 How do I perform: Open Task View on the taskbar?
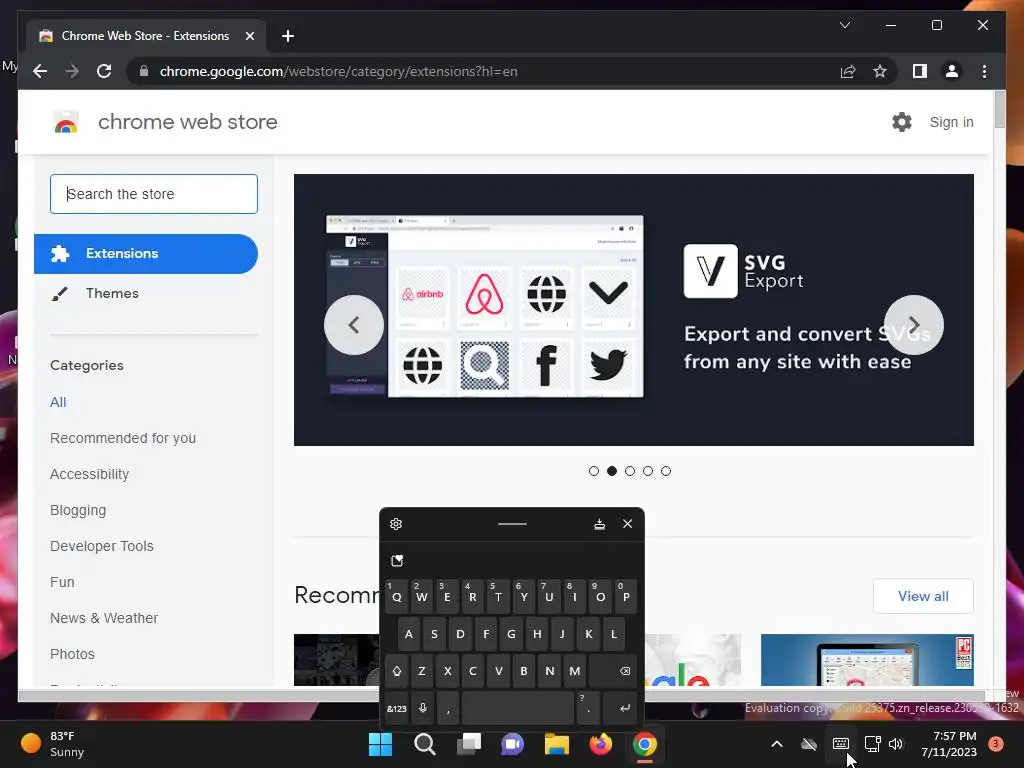pyautogui.click(x=468, y=744)
